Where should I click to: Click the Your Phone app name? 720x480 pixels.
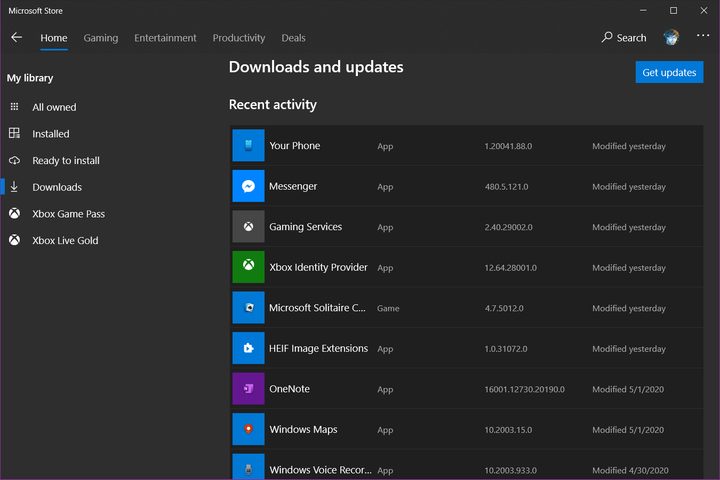[294, 146]
